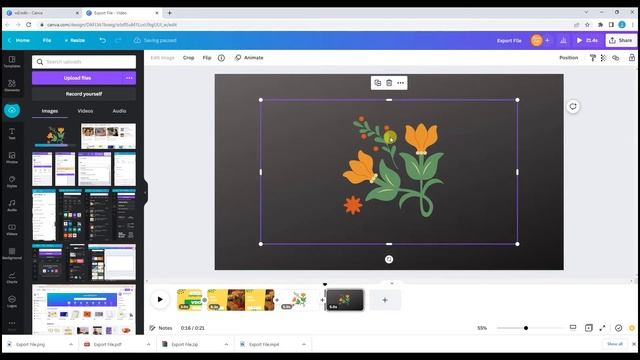The image size is (640, 360).
Task: Open the Text panel in sidebar
Action: coord(12,133)
